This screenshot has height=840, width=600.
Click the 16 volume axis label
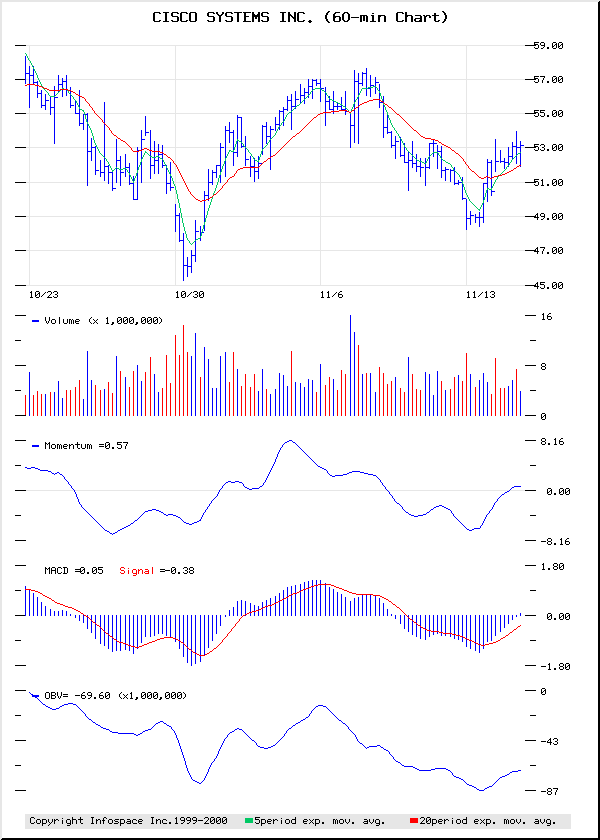coord(546,317)
